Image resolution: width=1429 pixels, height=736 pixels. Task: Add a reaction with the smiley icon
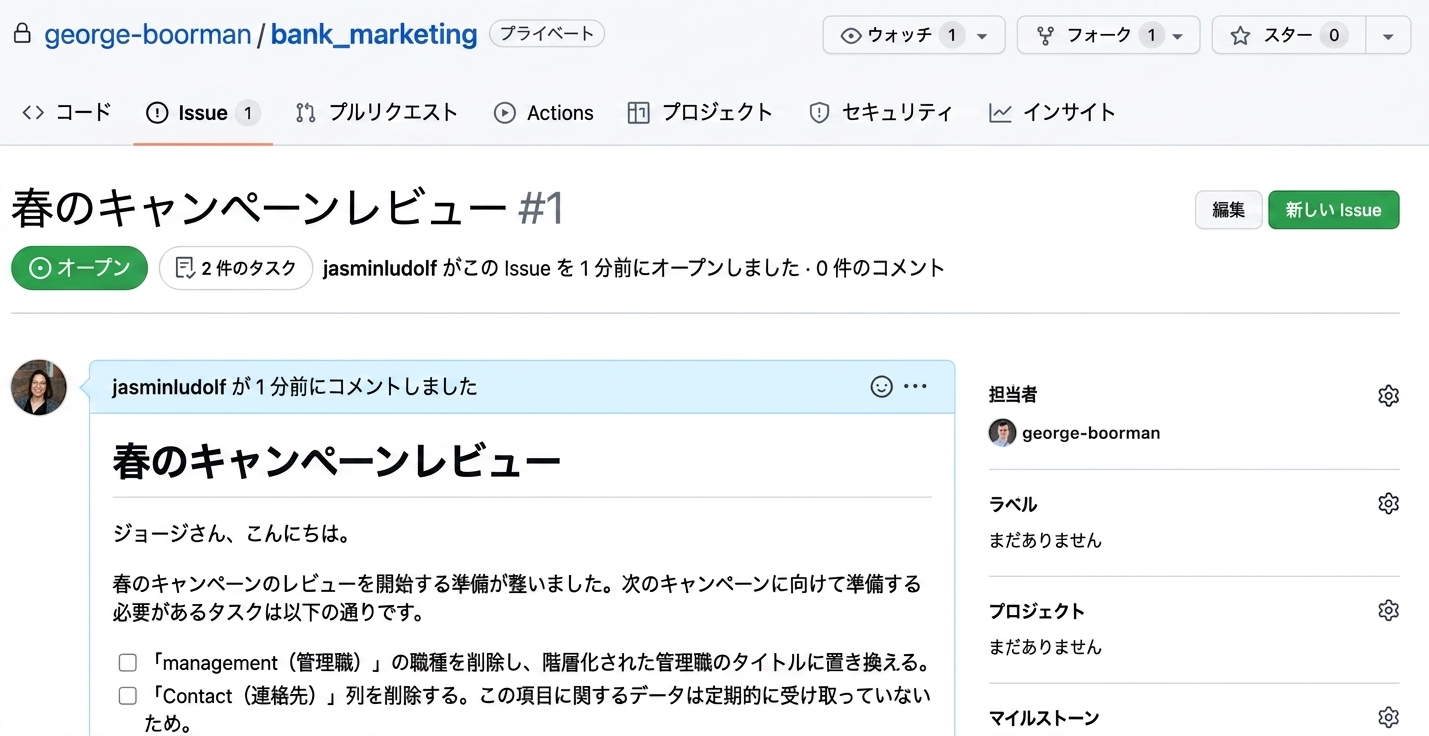881,387
